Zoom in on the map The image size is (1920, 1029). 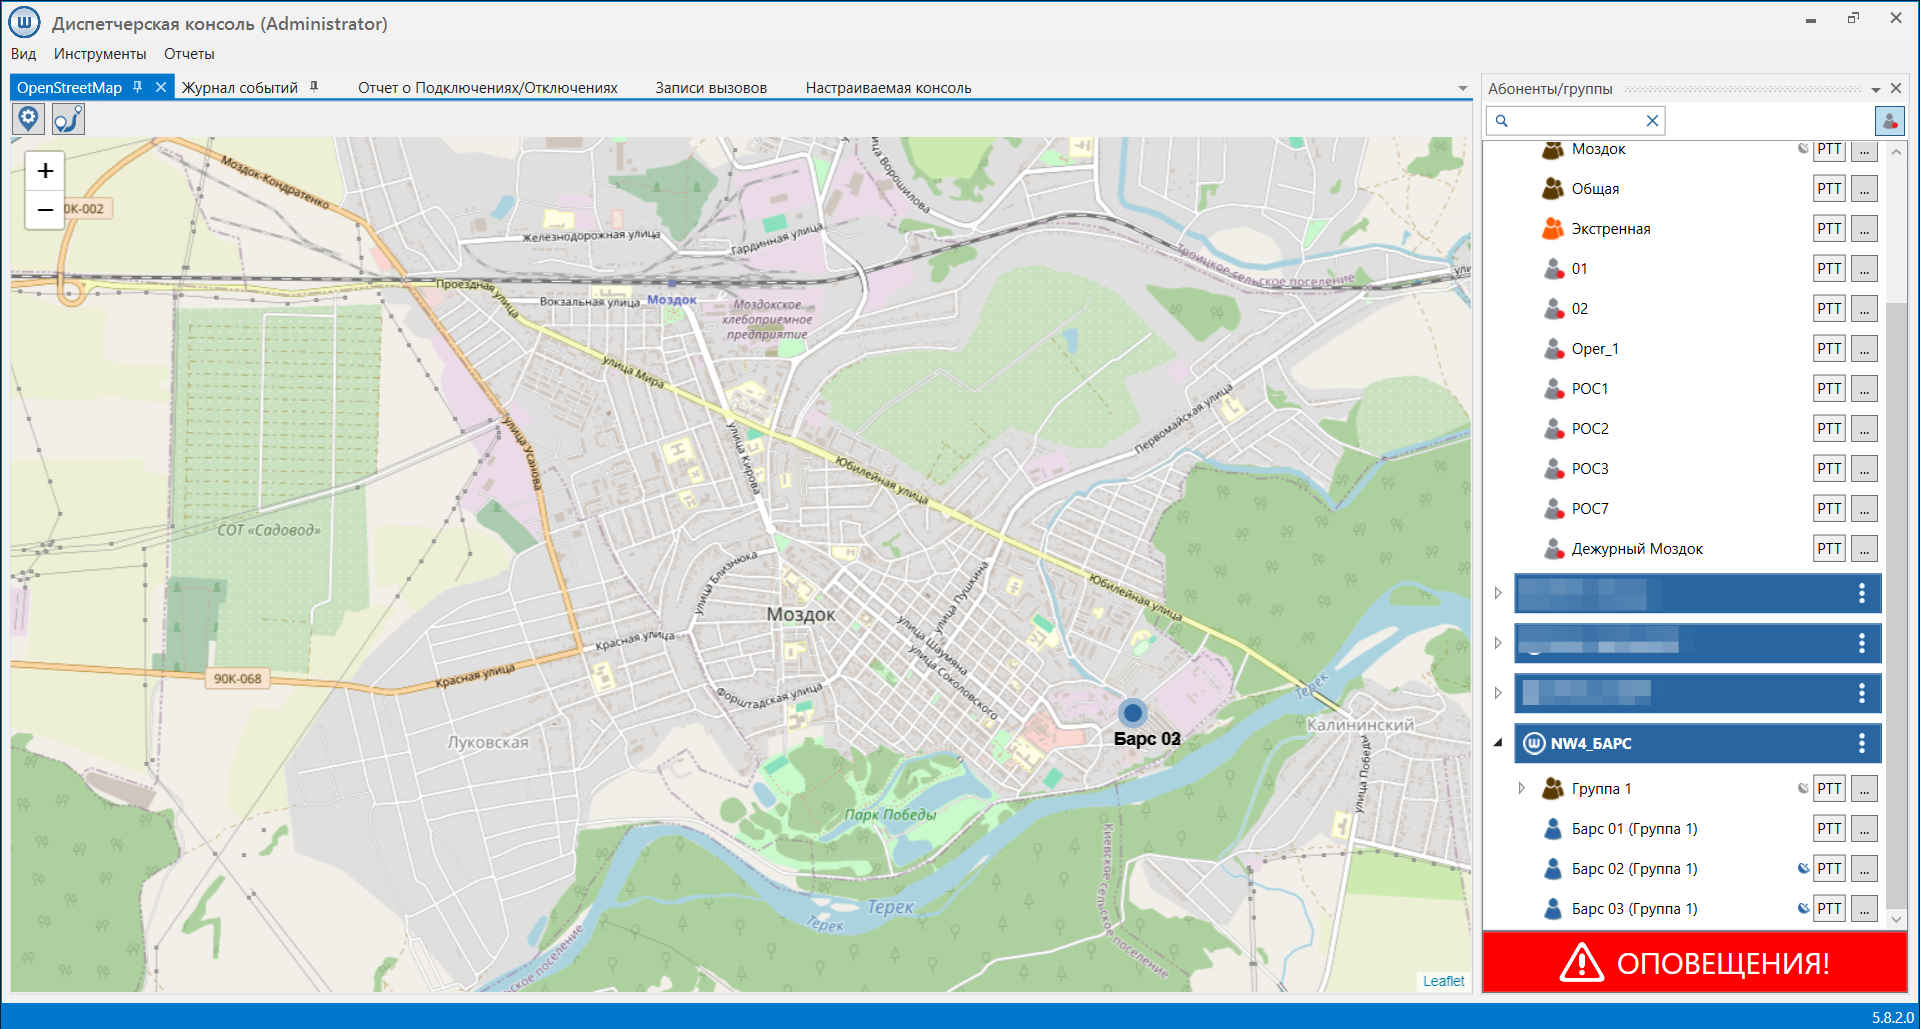[x=45, y=171]
